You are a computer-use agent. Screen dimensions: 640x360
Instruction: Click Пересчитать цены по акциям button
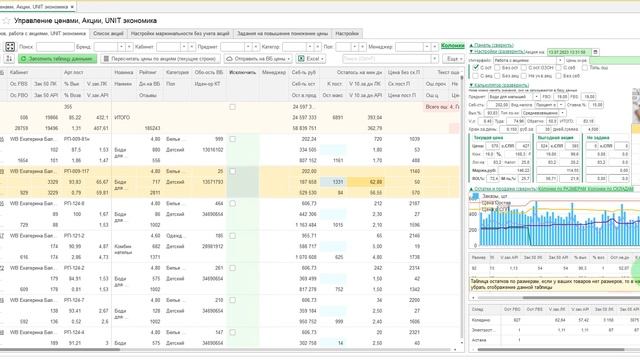pos(160,59)
